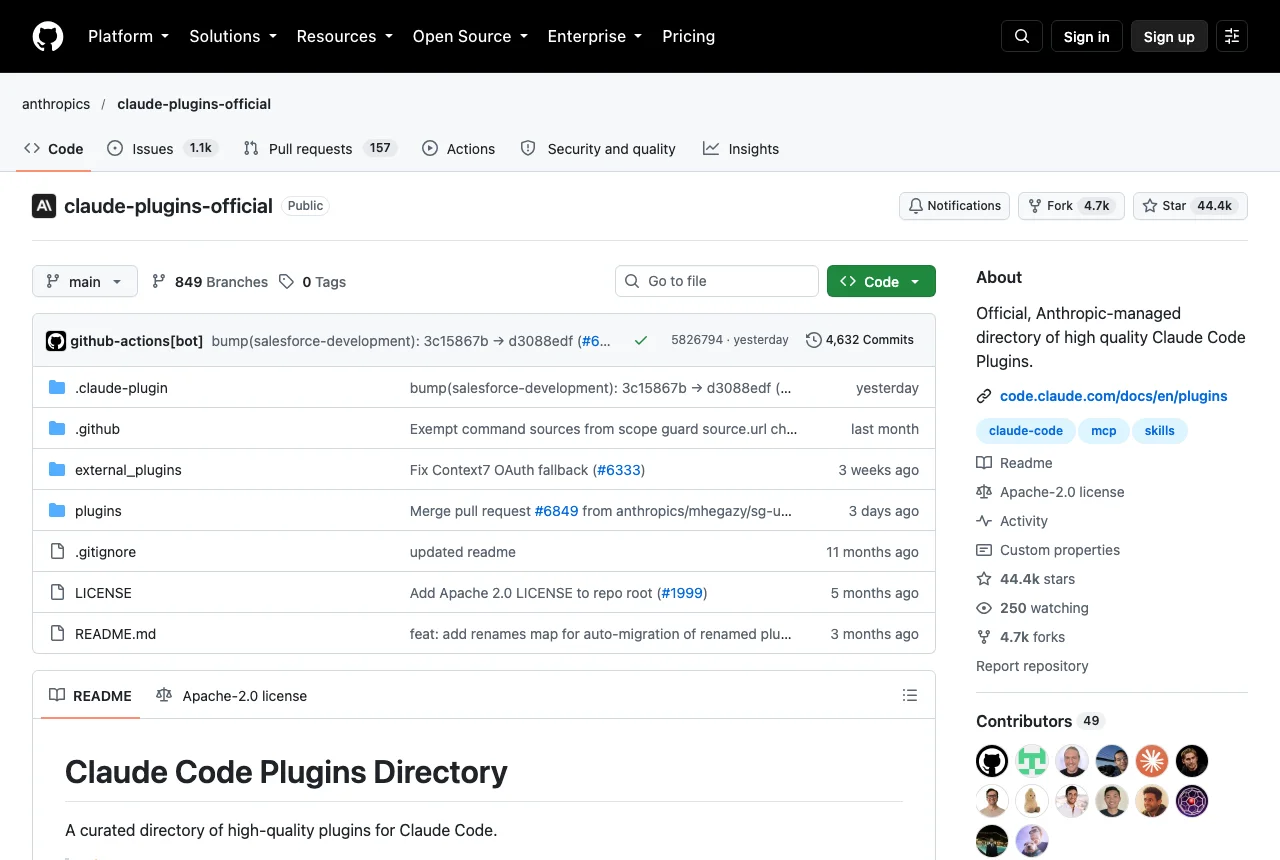Open the main branch selector
The width and height of the screenshot is (1280, 860).
coord(85,281)
